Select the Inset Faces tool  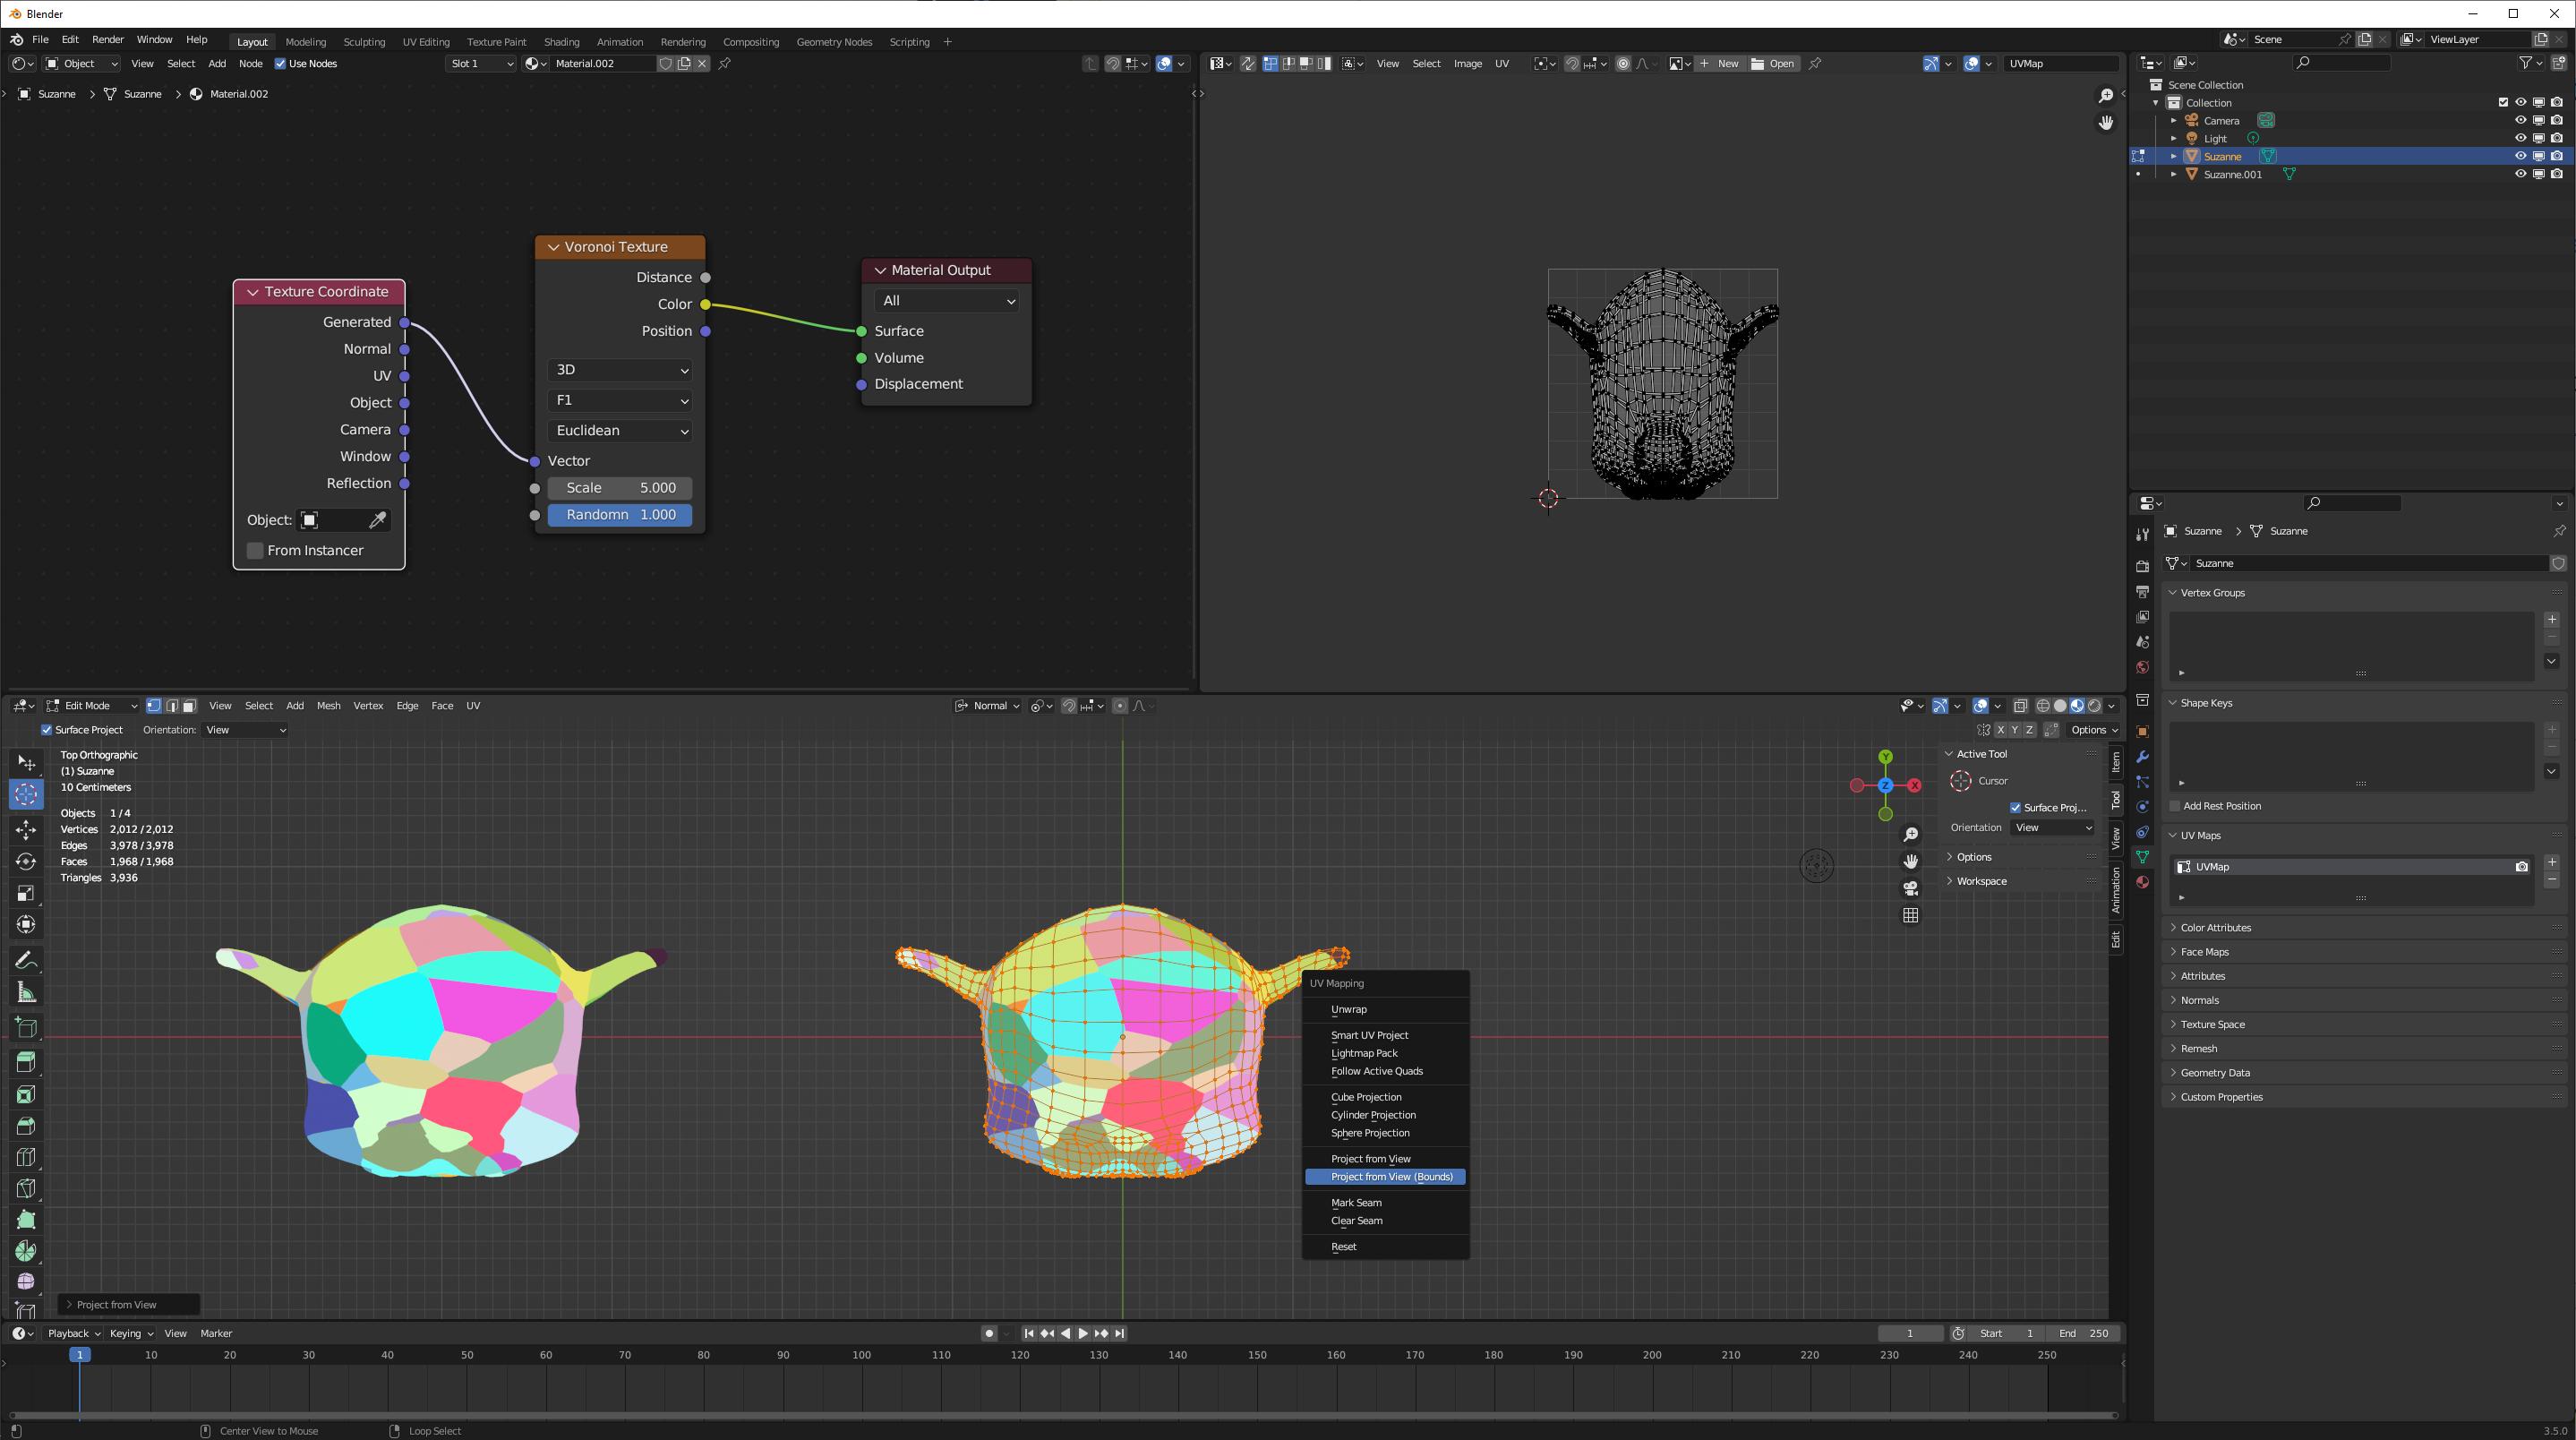[x=26, y=1094]
